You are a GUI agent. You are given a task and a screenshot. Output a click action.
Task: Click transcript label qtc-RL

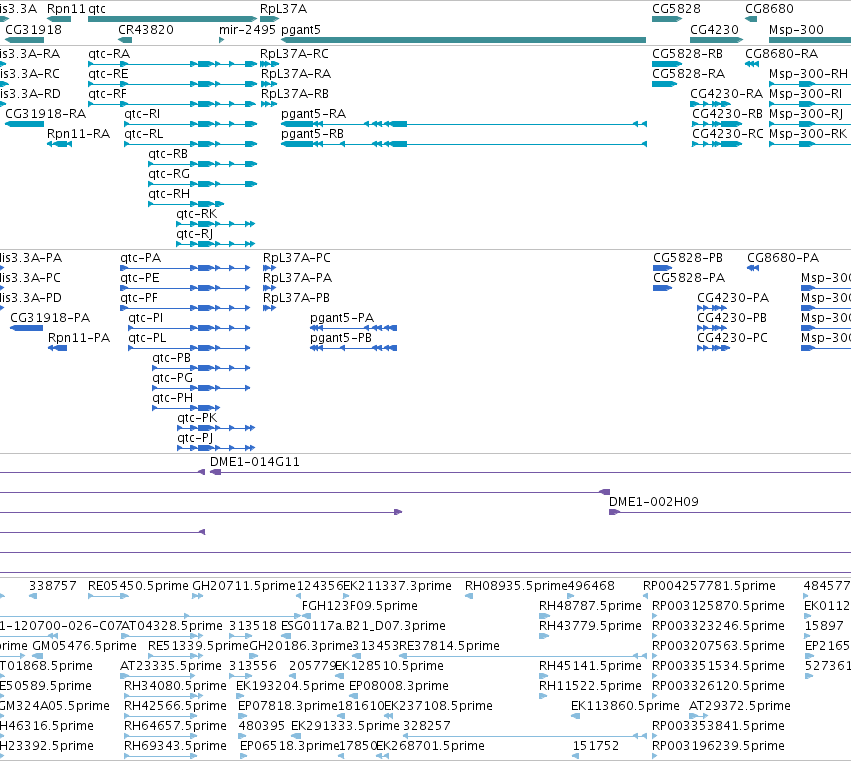pyautogui.click(x=144, y=134)
